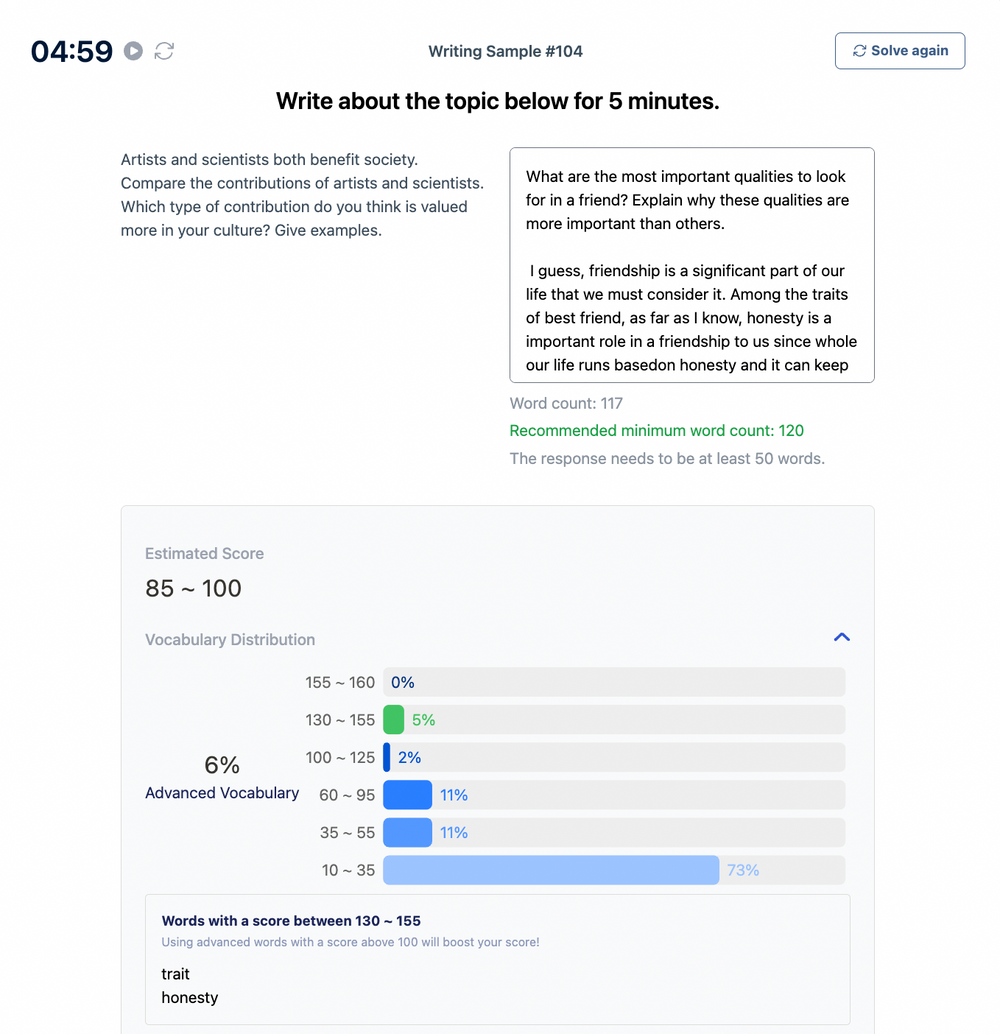Reset the timer with the refresh icon
The image size is (1000, 1034).
(164, 51)
